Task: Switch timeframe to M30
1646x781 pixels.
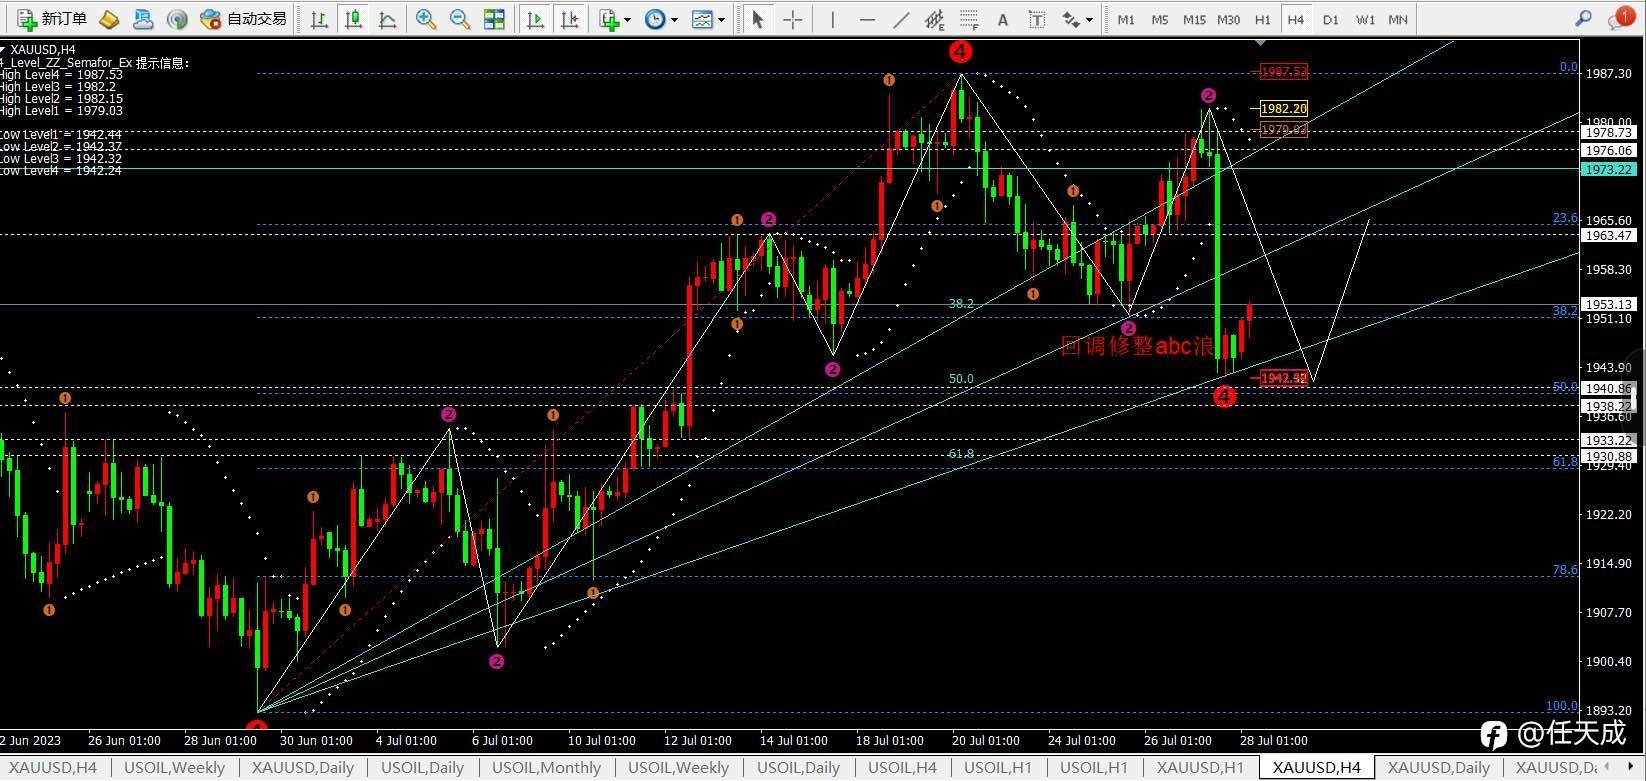Action: (1229, 19)
